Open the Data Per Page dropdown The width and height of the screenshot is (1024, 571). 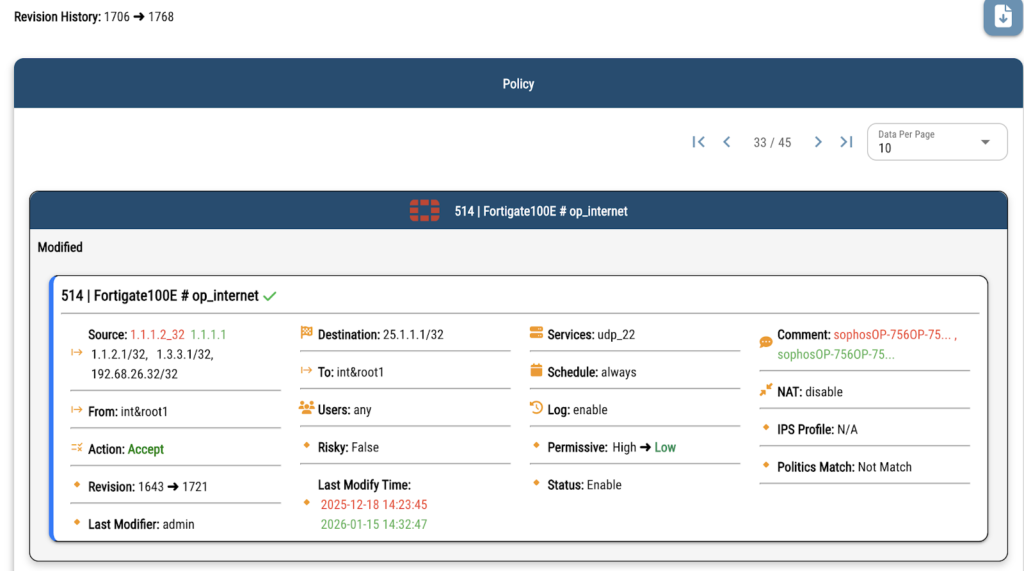(936, 142)
